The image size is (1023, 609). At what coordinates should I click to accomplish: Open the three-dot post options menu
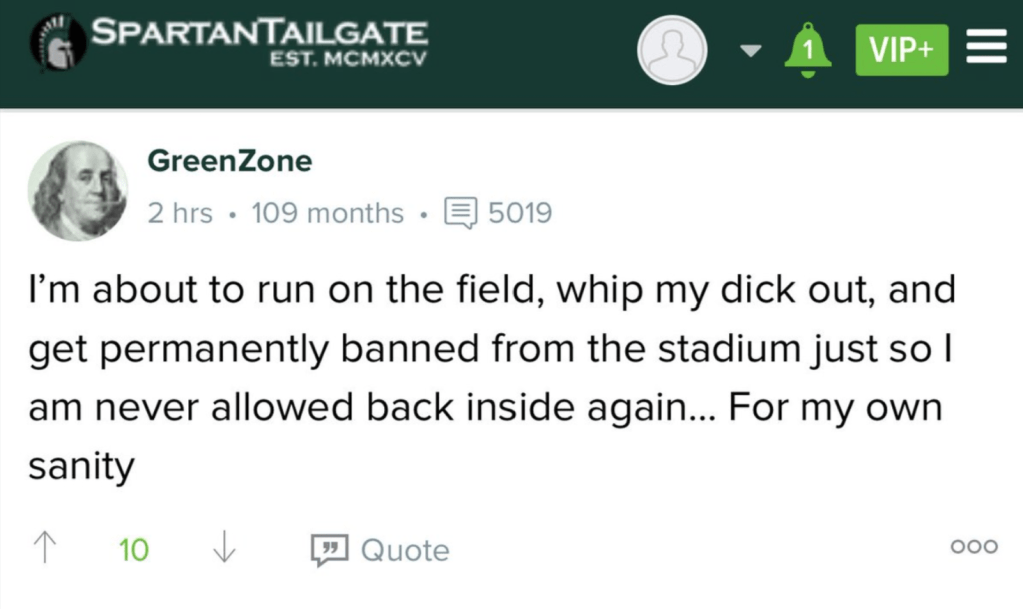click(x=975, y=546)
